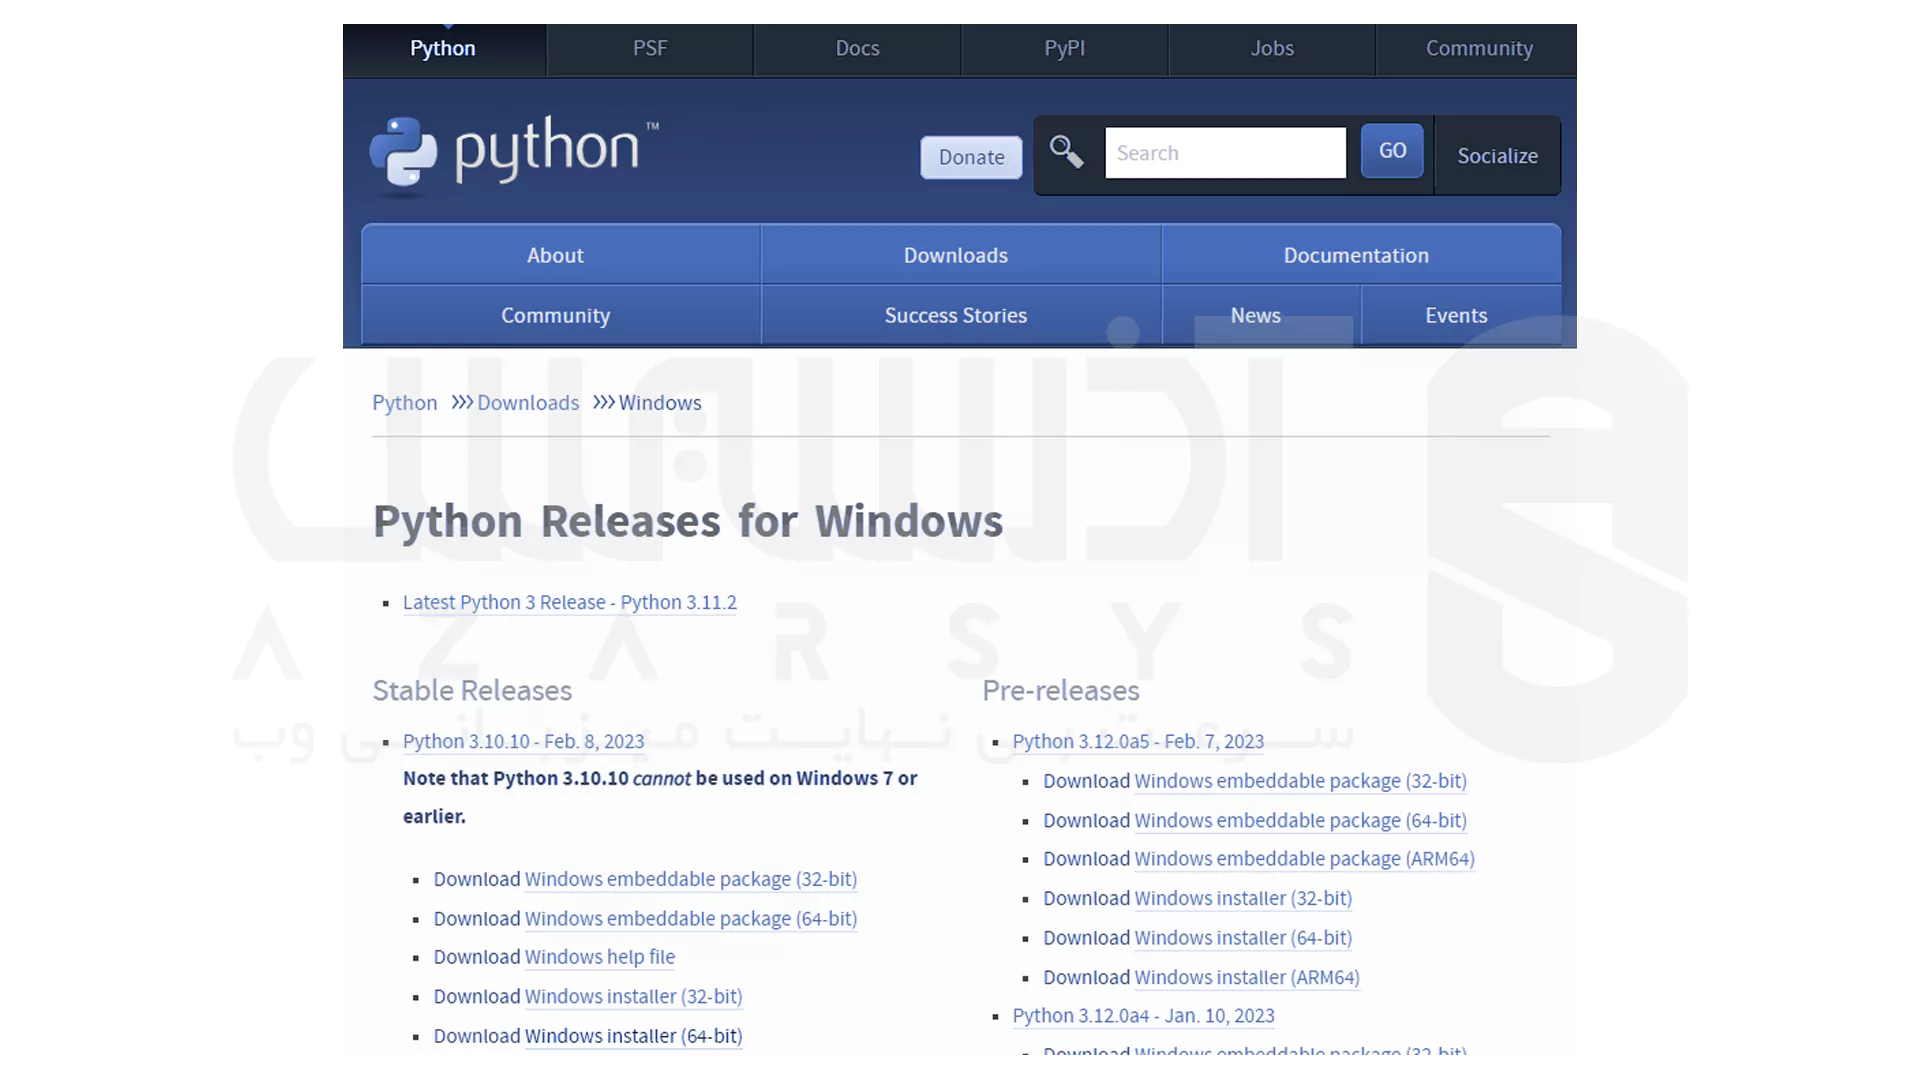Image resolution: width=1920 pixels, height=1080 pixels.
Task: Click the search magnifier icon
Action: [1067, 152]
